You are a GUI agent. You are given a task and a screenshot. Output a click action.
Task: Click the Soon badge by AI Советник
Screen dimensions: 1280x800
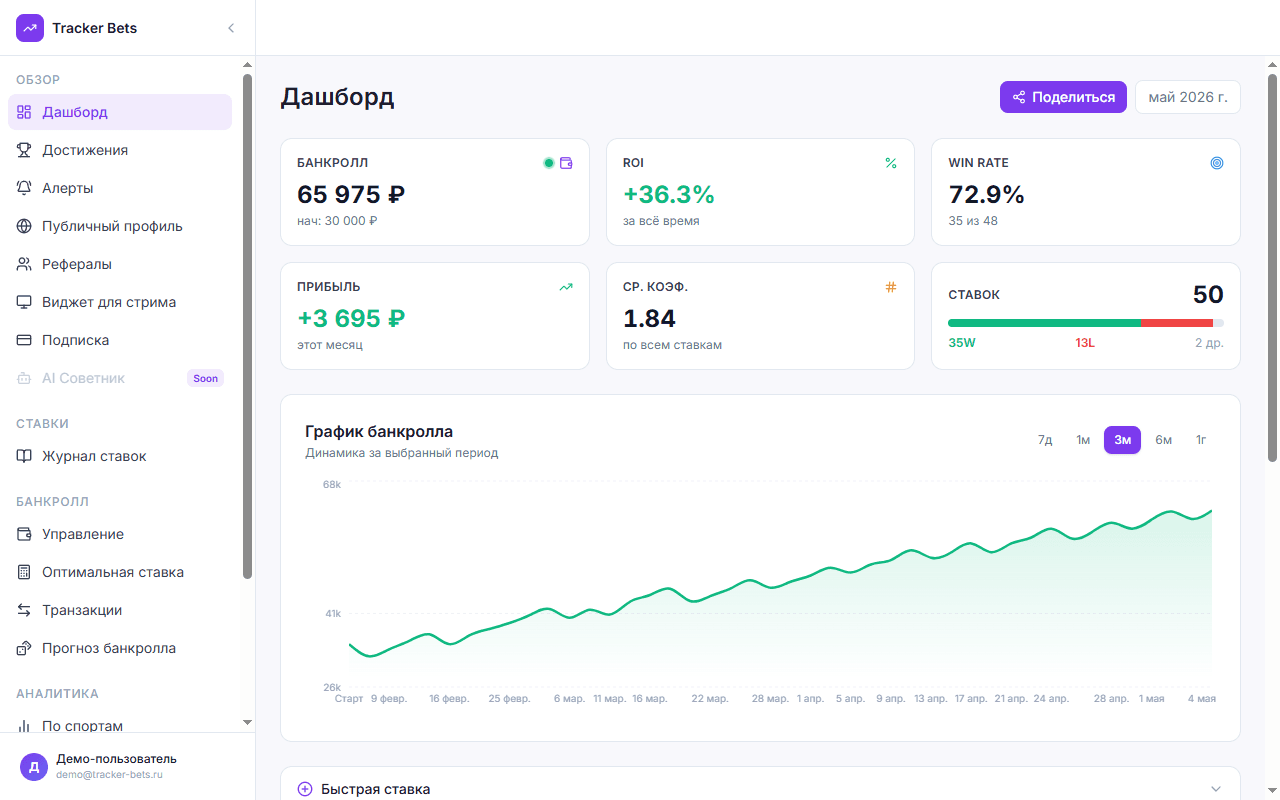coord(205,378)
